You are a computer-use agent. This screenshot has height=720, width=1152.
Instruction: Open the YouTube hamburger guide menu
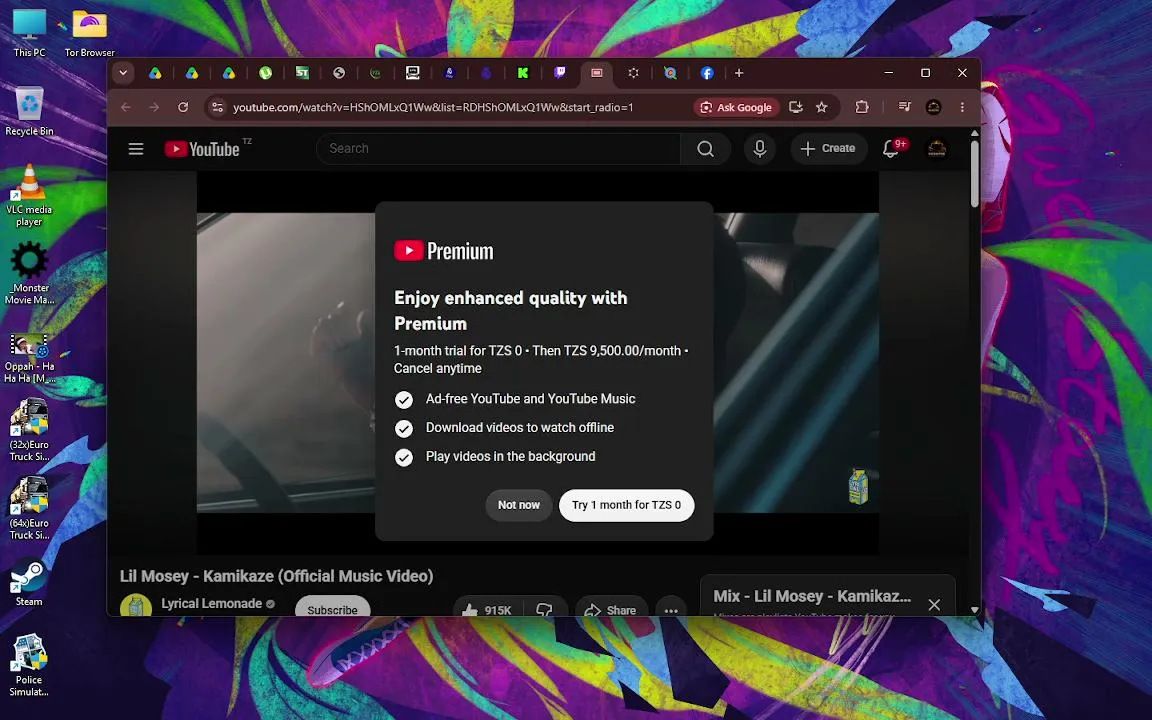[136, 149]
